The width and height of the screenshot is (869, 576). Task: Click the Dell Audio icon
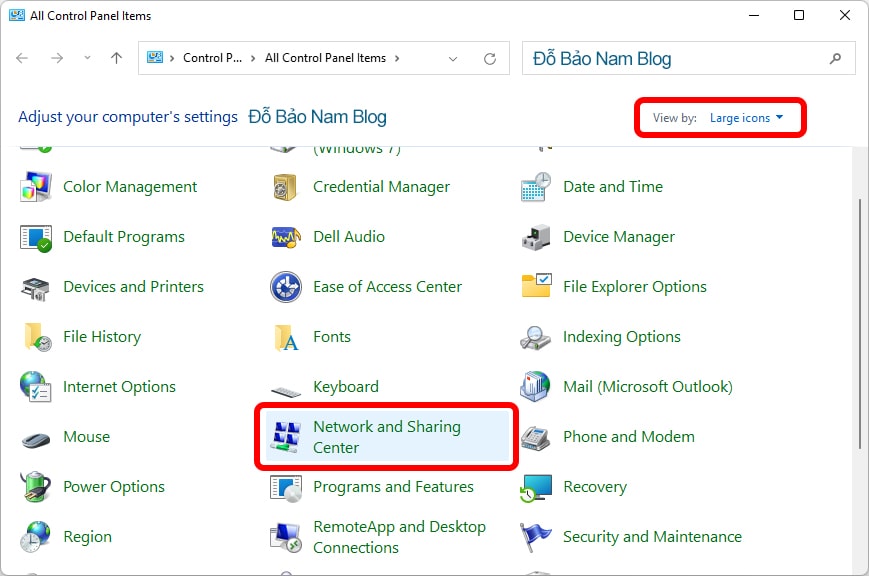286,237
